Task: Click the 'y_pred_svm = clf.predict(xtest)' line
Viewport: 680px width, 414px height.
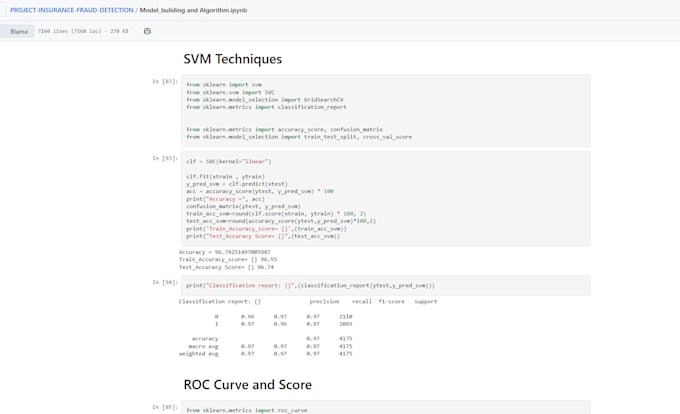Action: coord(237,184)
